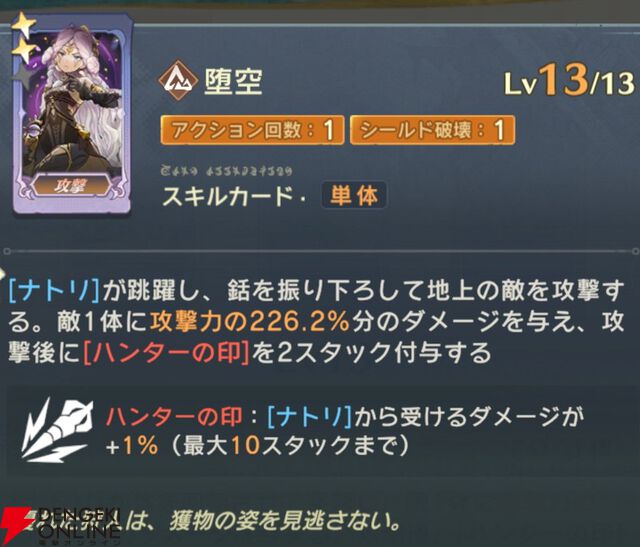Click [ナトリ] link in Hunter's Mark tooltip
Viewport: 640px width, 547px height.
click(x=310, y=417)
